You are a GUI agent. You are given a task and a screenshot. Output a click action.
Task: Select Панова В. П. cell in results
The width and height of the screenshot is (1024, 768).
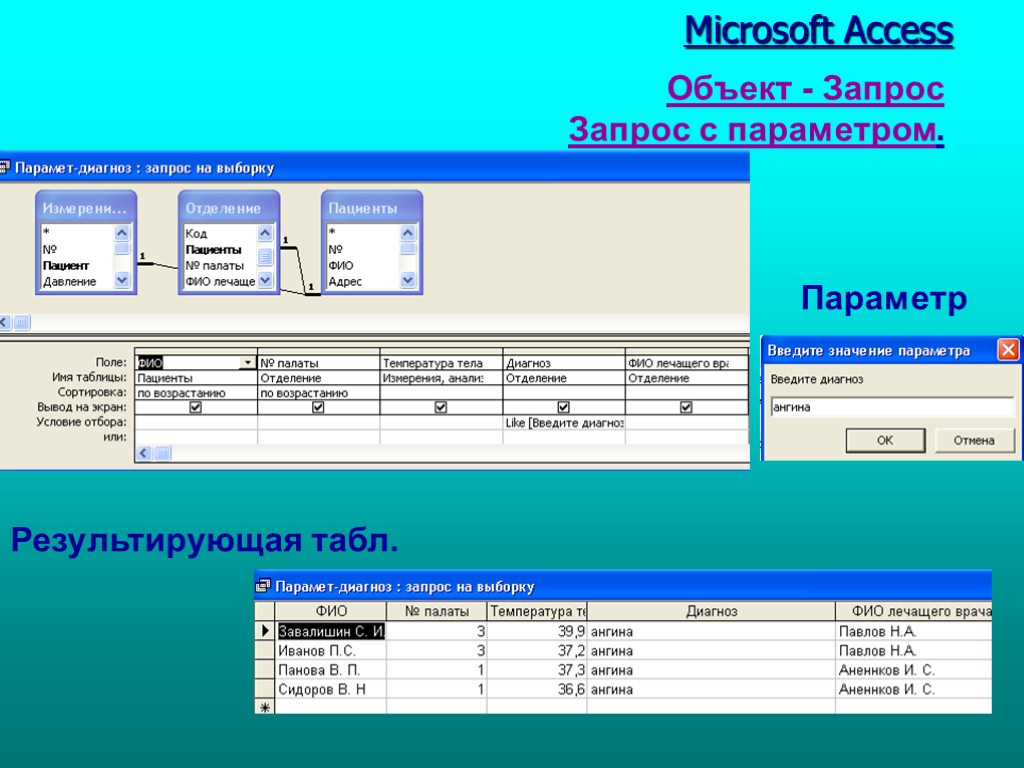click(x=330, y=670)
